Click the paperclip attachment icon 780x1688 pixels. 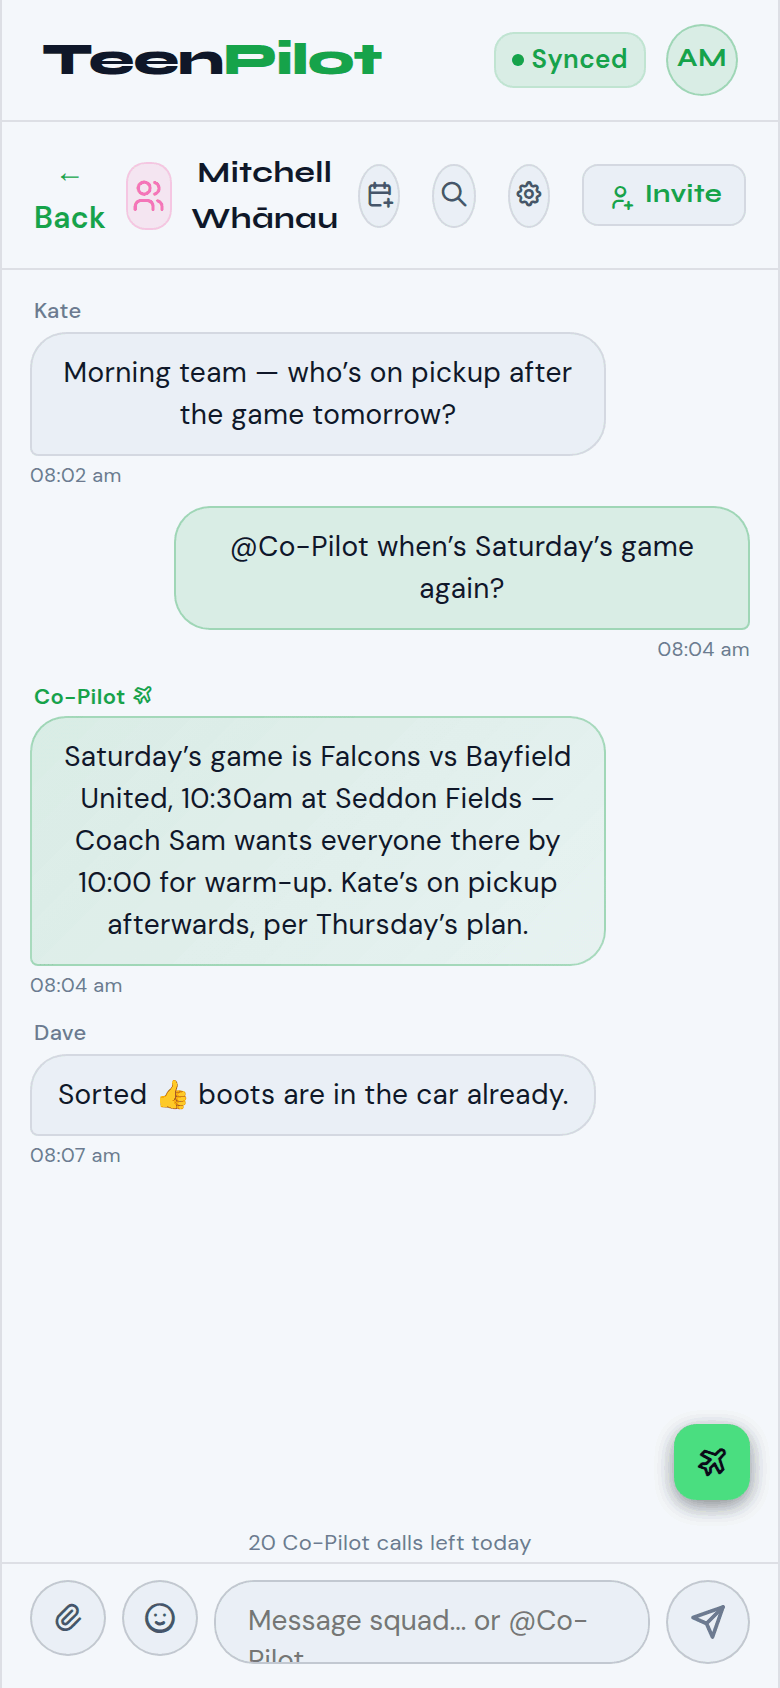[68, 1618]
